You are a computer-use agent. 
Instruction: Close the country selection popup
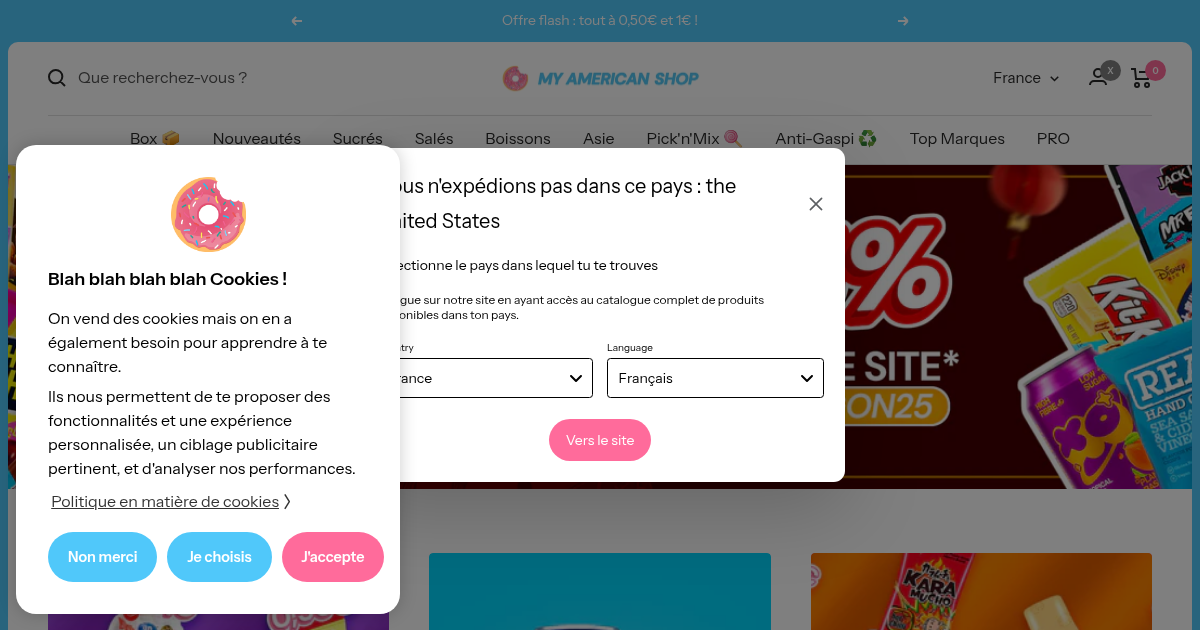tap(816, 204)
